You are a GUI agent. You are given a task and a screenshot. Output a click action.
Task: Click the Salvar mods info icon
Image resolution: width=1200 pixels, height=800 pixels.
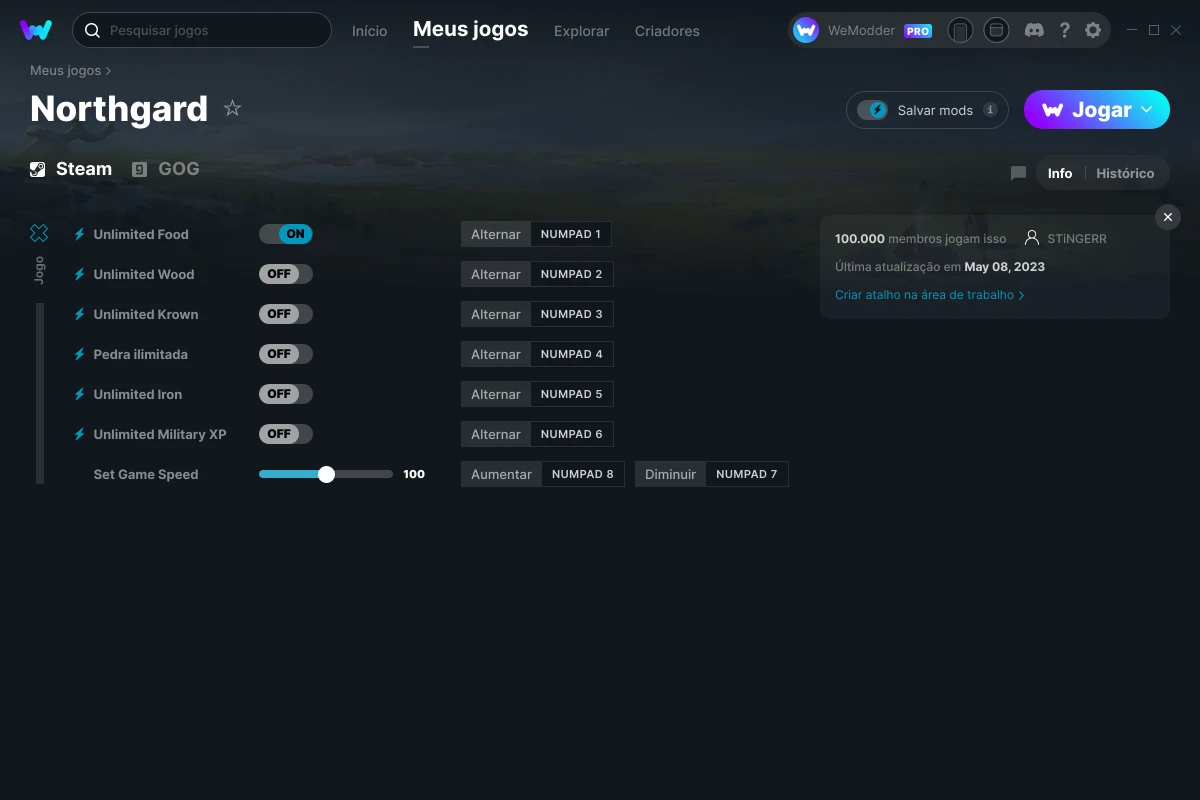[x=990, y=110]
